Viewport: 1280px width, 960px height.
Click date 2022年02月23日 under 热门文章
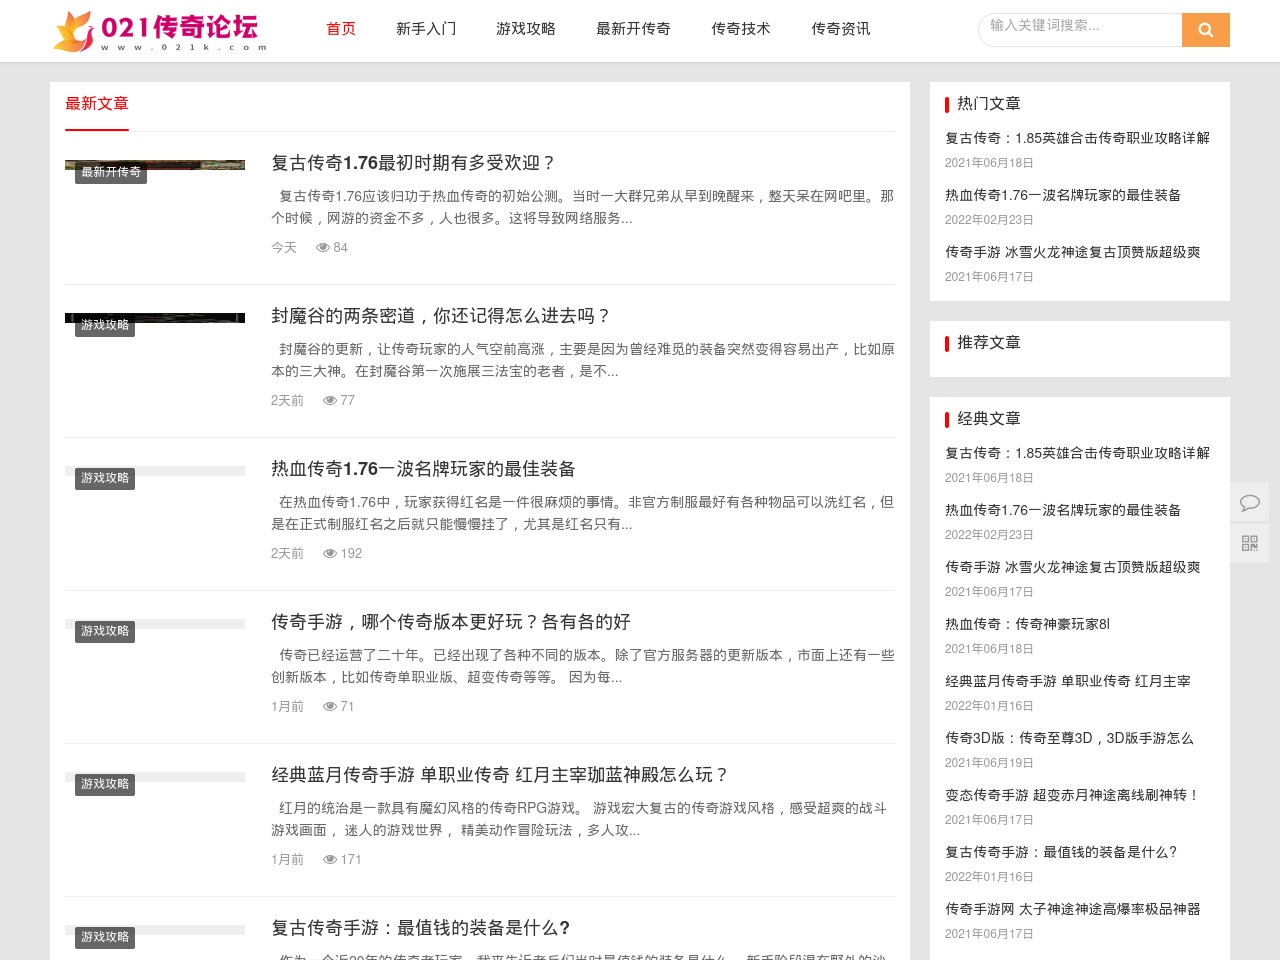(x=989, y=220)
